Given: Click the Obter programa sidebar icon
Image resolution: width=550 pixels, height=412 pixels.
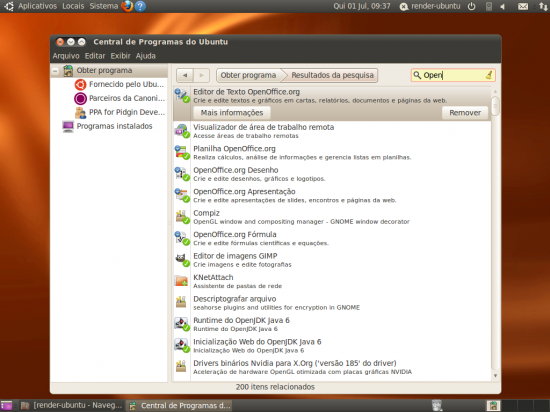Looking at the screenshot, I should (x=68, y=70).
